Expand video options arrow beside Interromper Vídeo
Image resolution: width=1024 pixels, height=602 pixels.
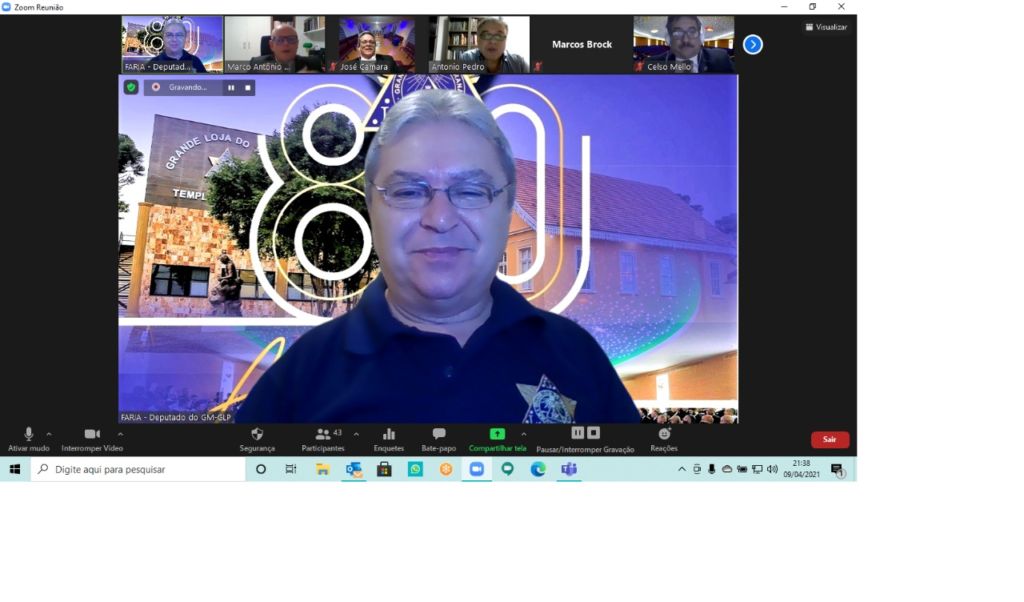coord(120,434)
